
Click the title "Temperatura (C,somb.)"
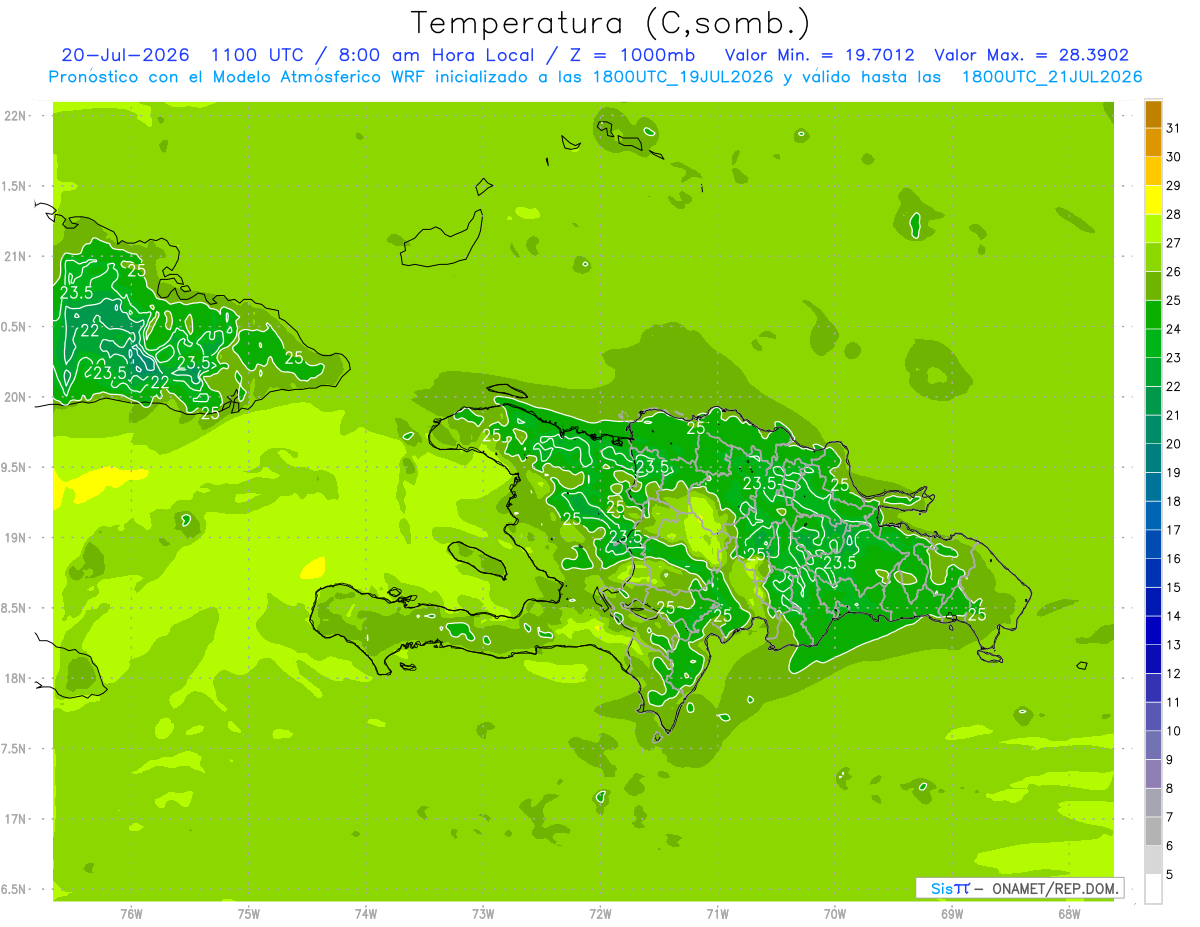(610, 23)
